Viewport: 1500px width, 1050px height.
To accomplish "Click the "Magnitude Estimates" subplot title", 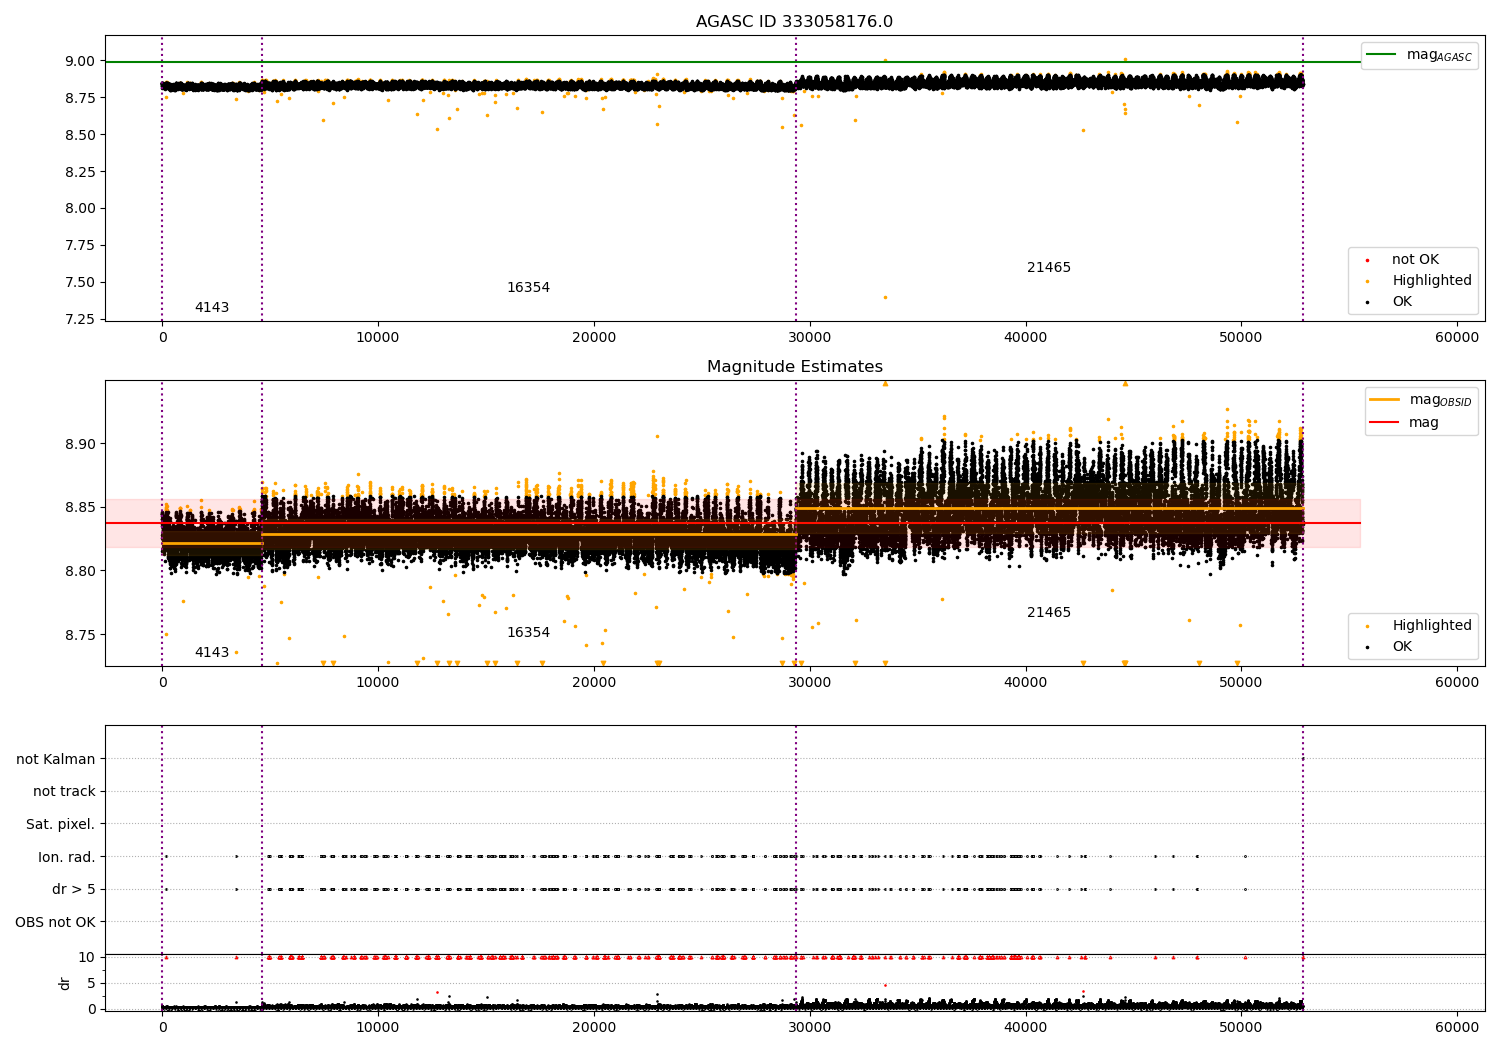I will pos(795,367).
